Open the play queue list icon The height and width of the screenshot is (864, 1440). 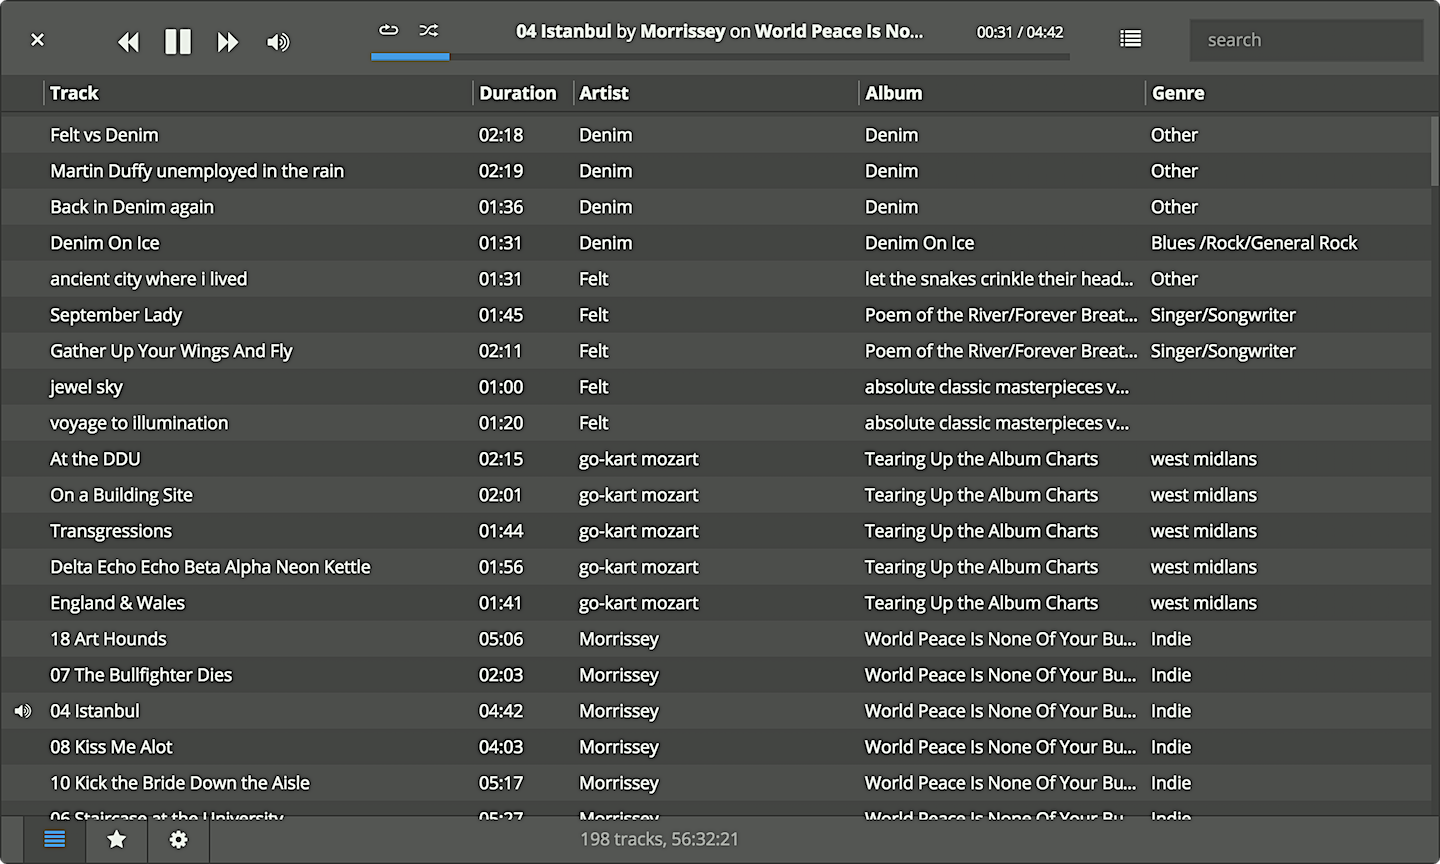tap(1130, 39)
